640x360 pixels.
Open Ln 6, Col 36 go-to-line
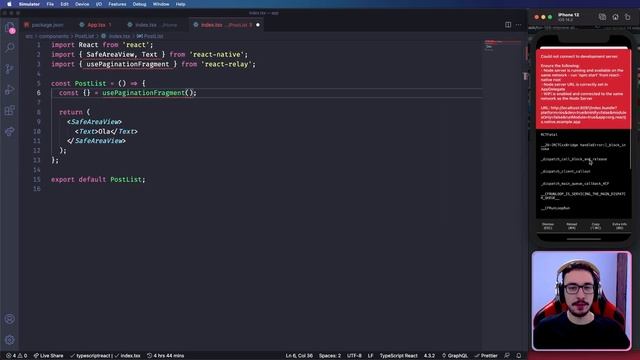299,356
